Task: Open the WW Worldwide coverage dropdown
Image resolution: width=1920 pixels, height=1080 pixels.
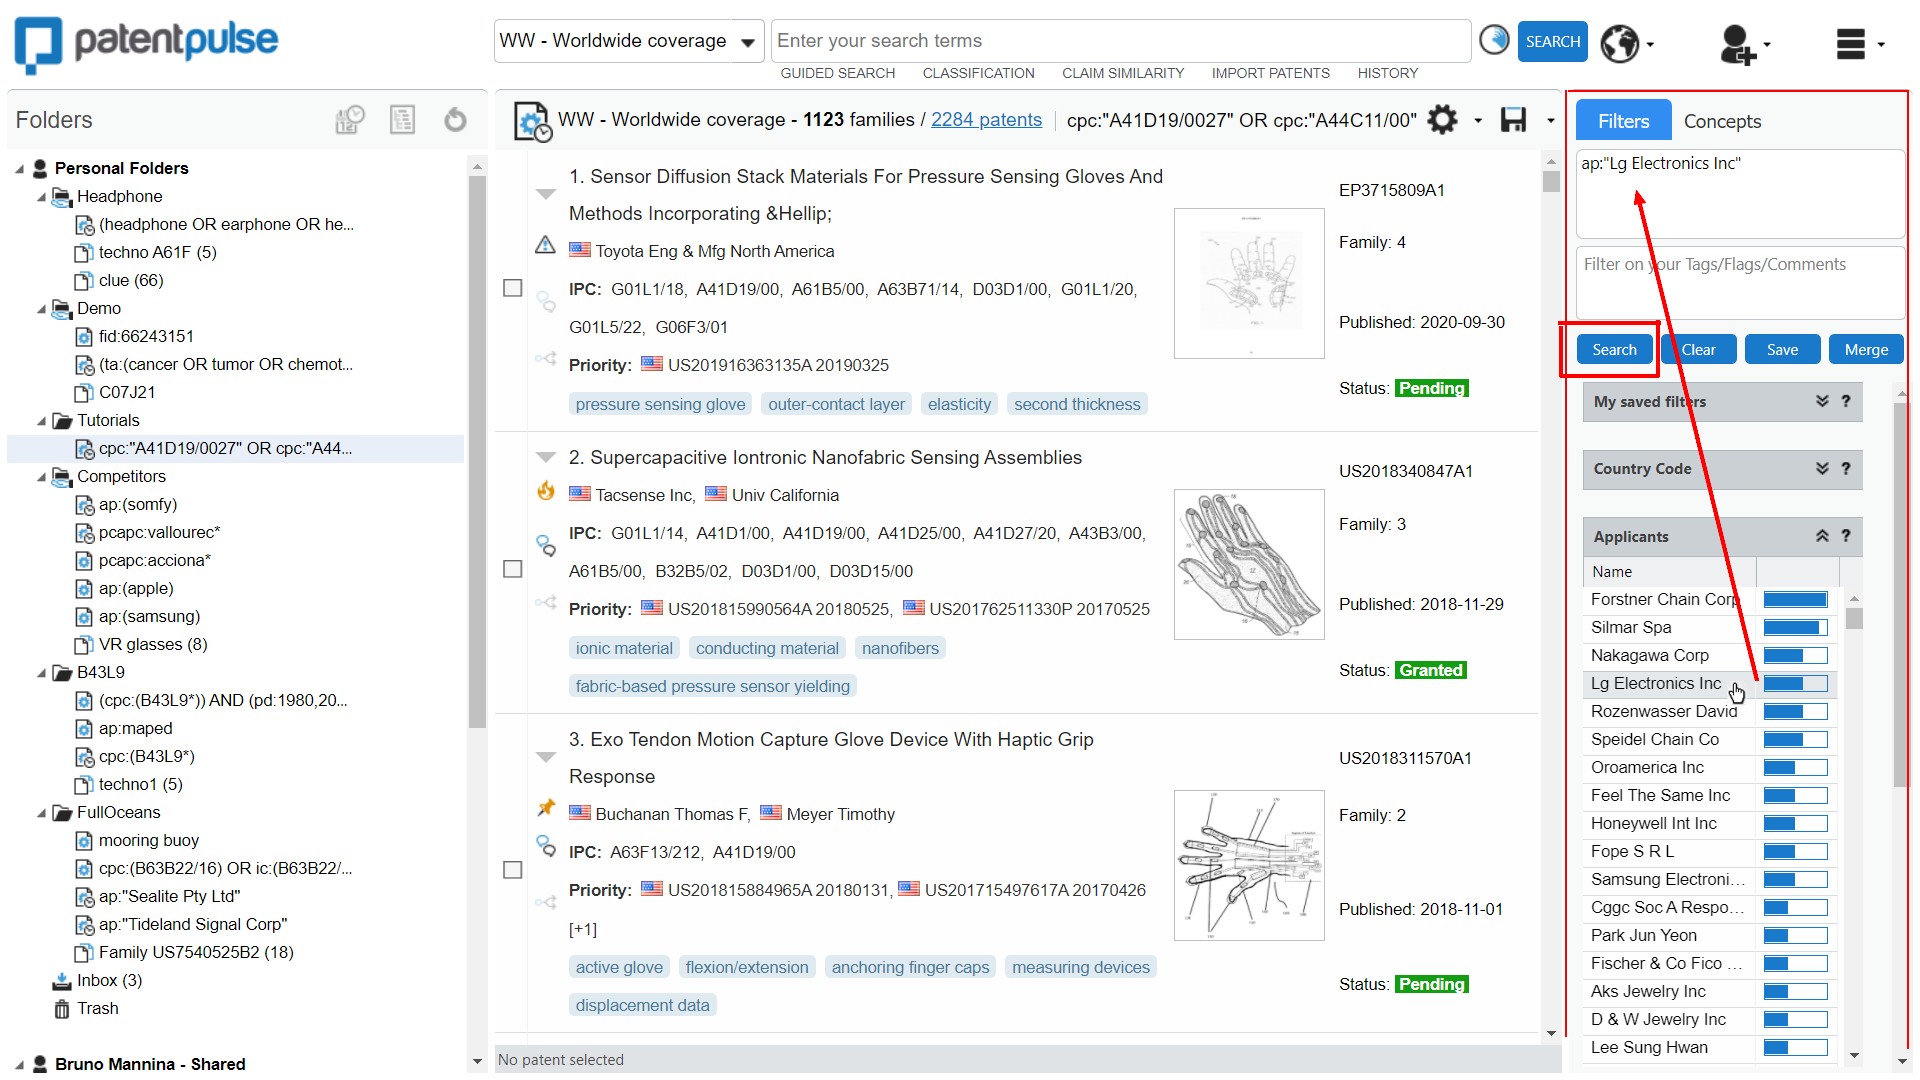Action: click(x=628, y=41)
